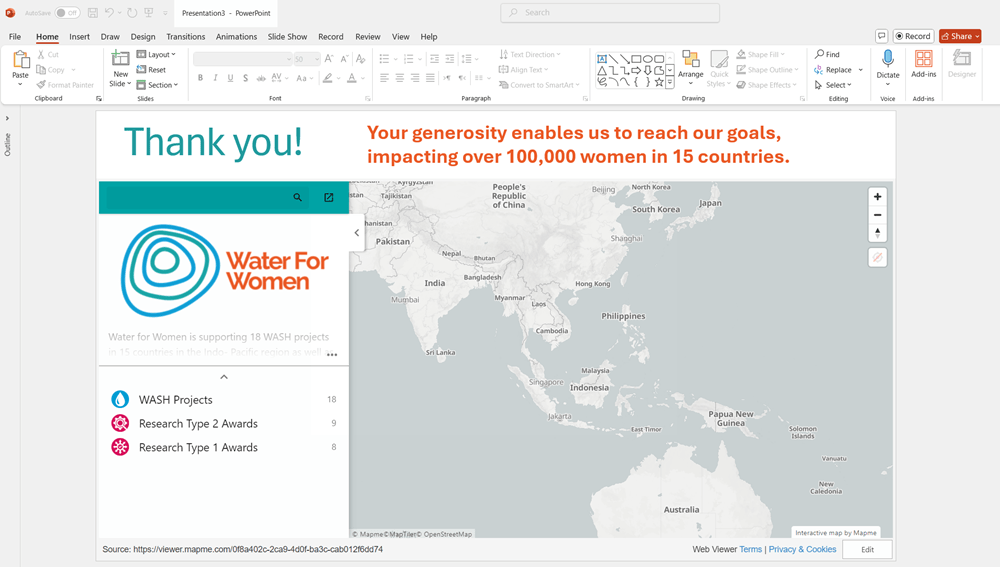Viewport: 1000px width, 567px height.
Task: Reset map compass bearing
Action: pos(878,233)
